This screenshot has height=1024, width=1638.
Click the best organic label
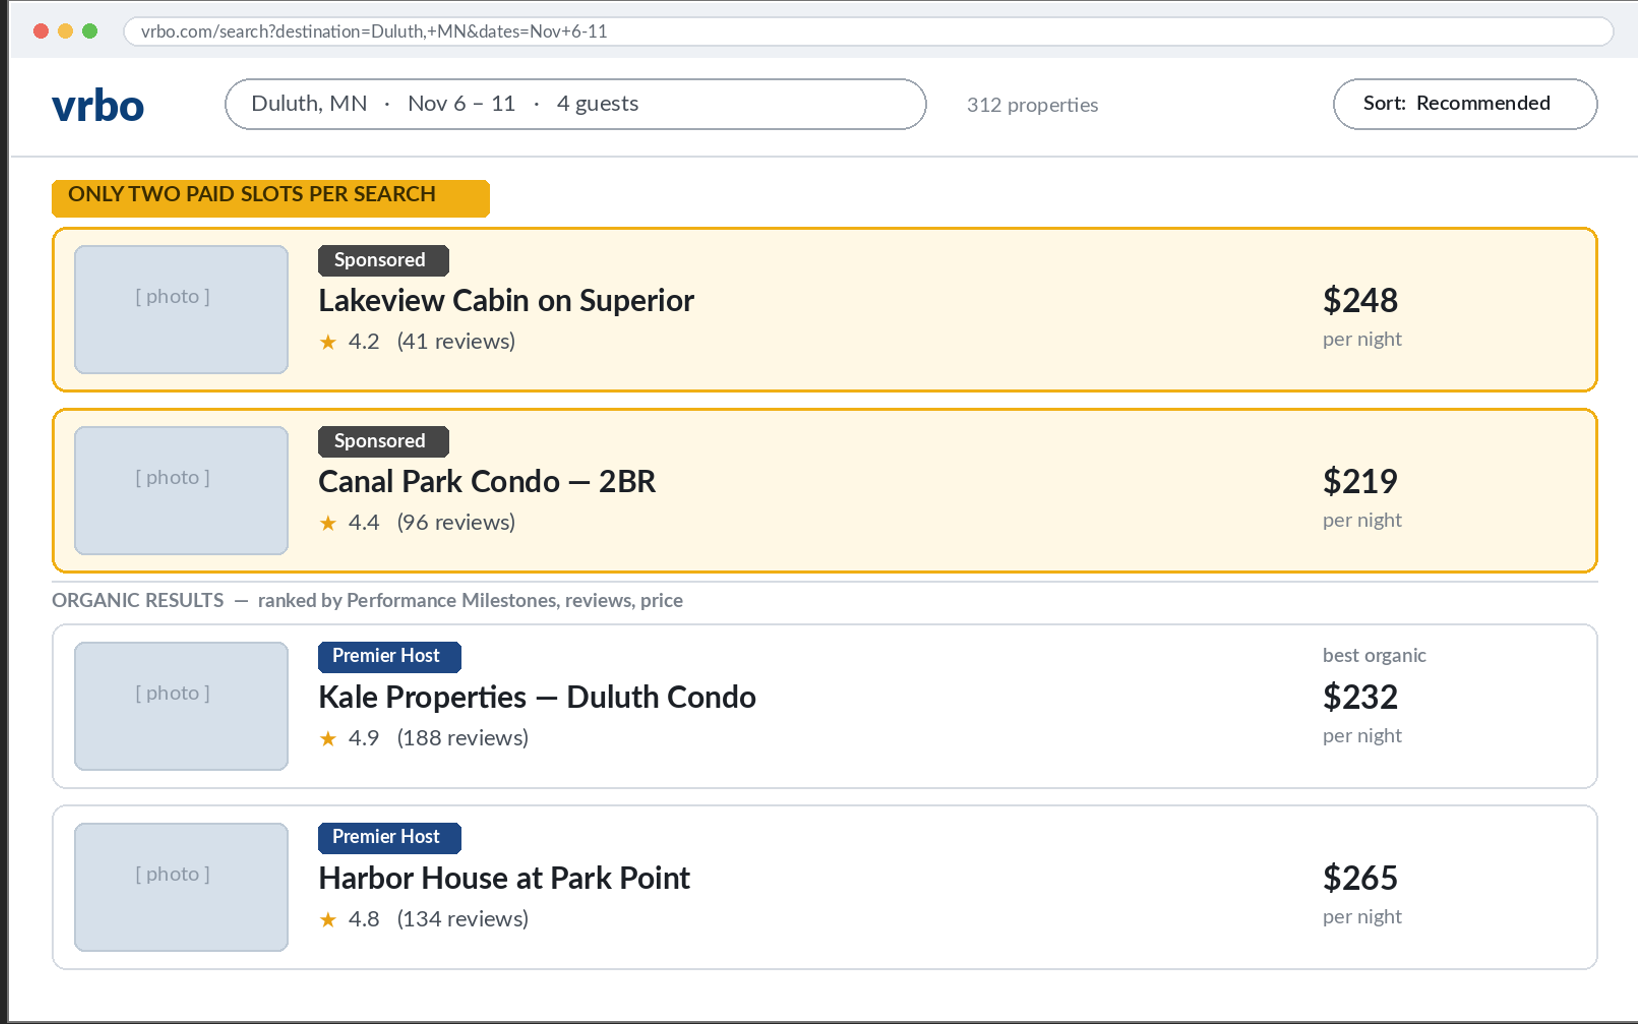[x=1374, y=655]
